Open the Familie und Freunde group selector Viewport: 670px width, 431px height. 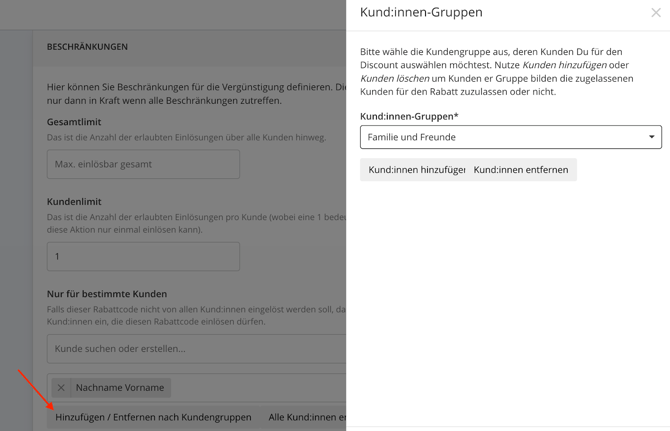(500, 137)
